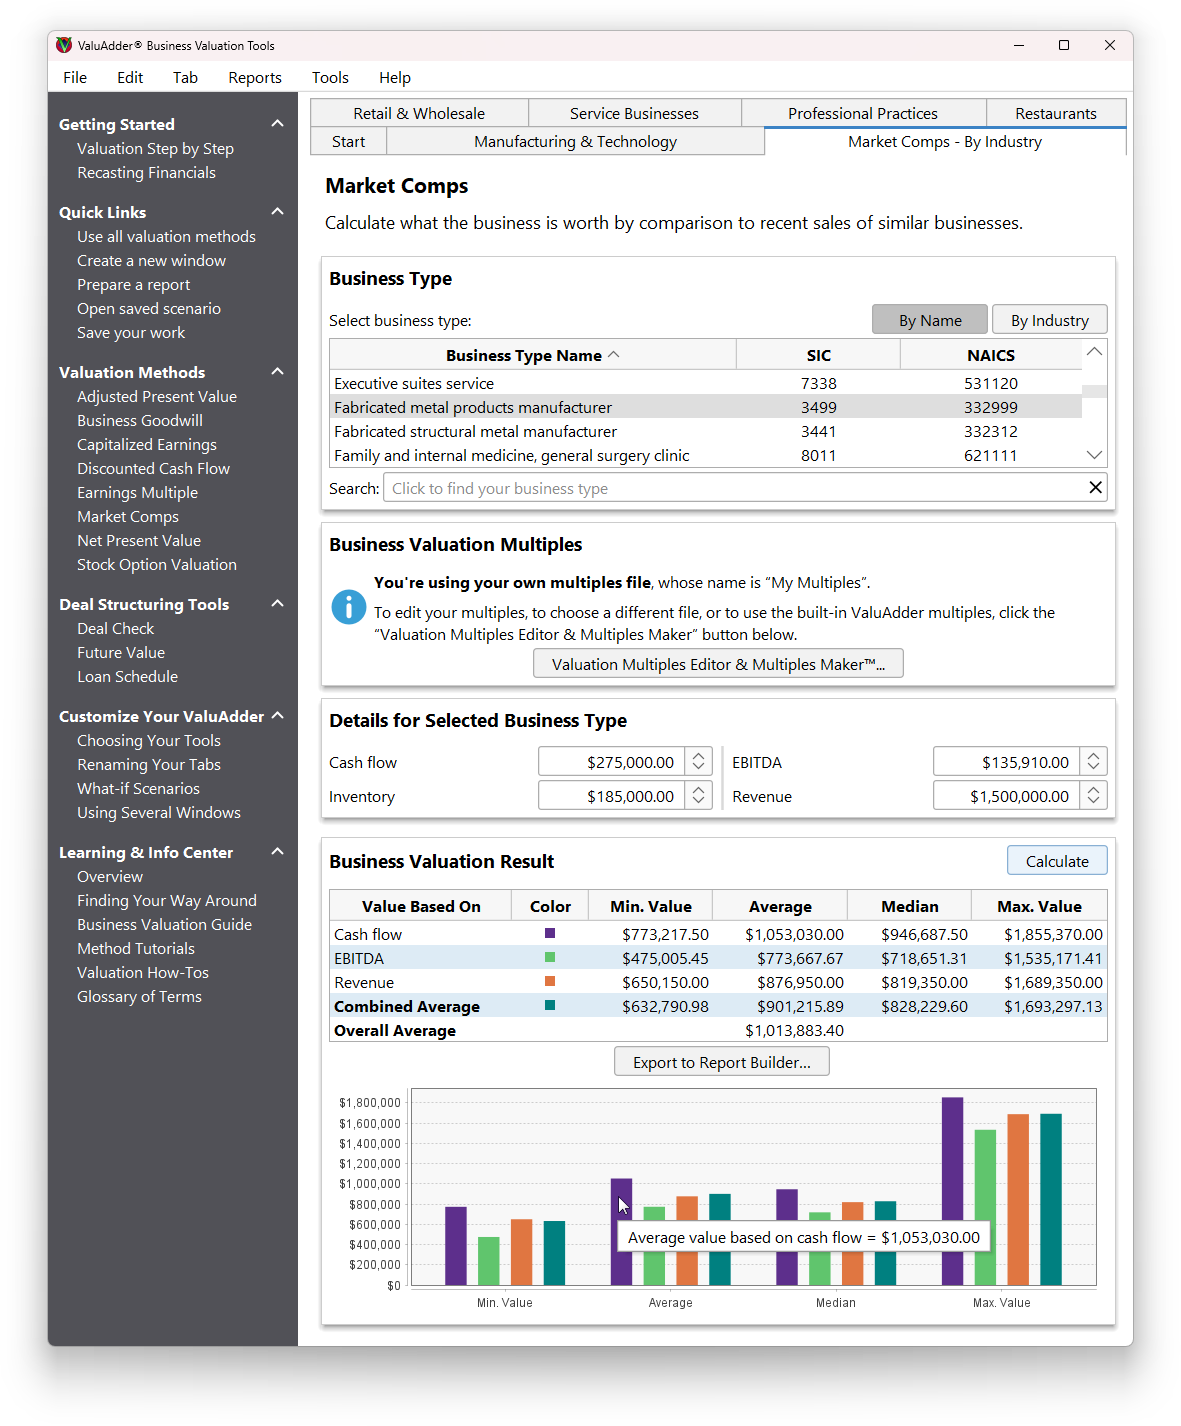The width and height of the screenshot is (1181, 1426).
Task: Switch to the Restaurants tab
Action: click(x=1055, y=113)
